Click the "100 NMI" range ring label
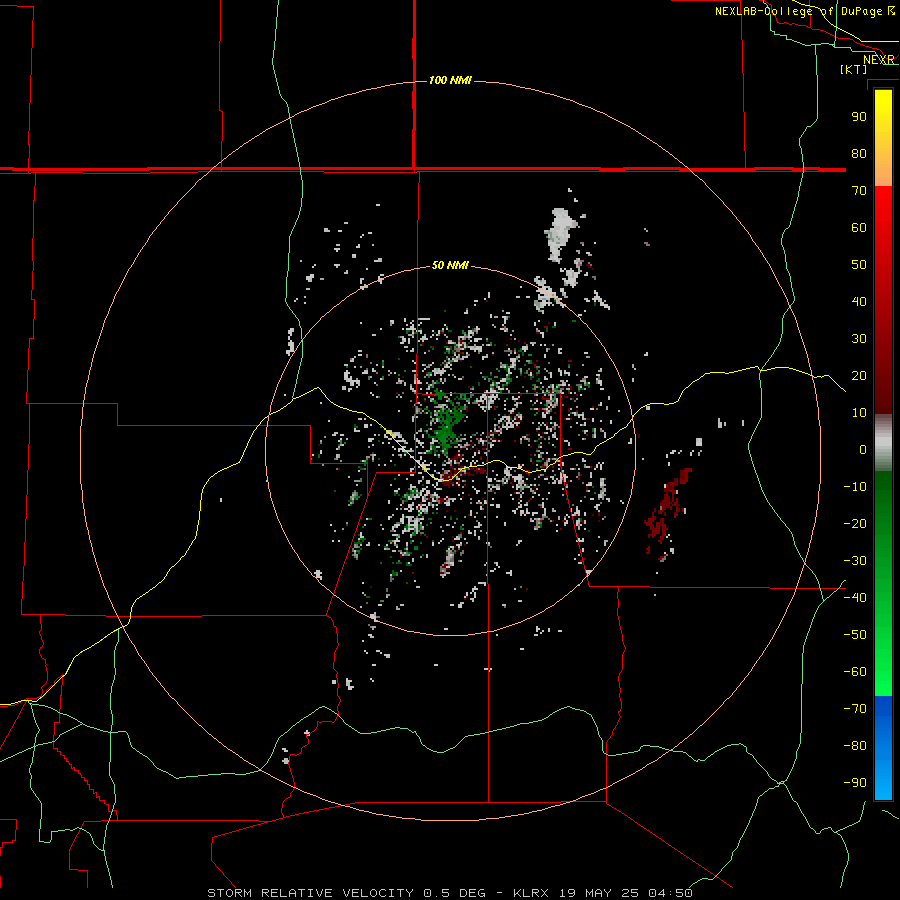This screenshot has height=900, width=900. point(450,80)
